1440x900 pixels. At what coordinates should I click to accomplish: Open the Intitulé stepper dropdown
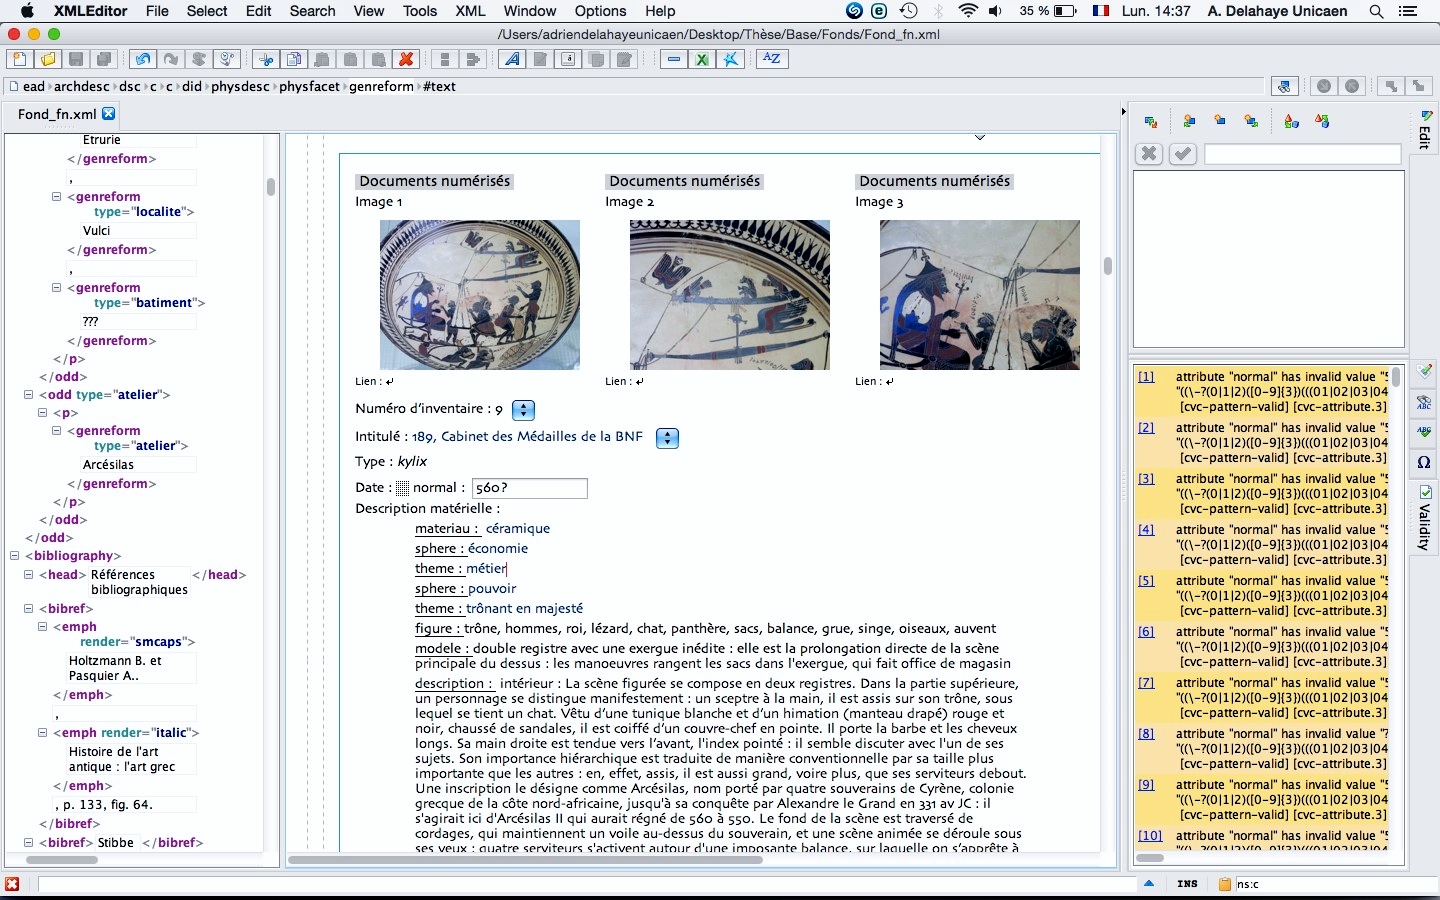pos(667,438)
